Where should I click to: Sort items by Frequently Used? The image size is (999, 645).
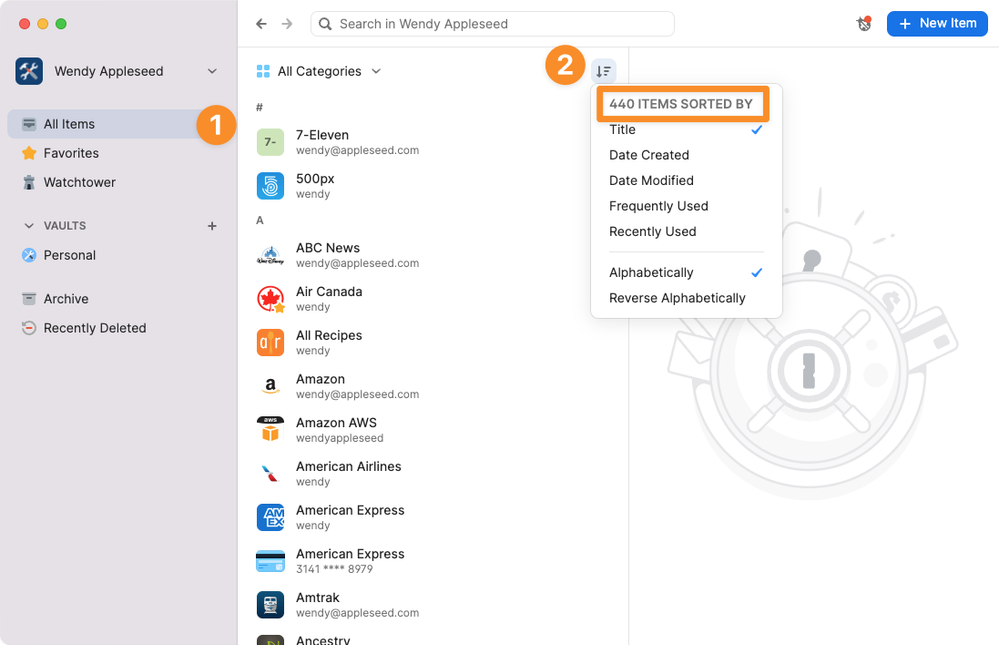click(x=658, y=206)
